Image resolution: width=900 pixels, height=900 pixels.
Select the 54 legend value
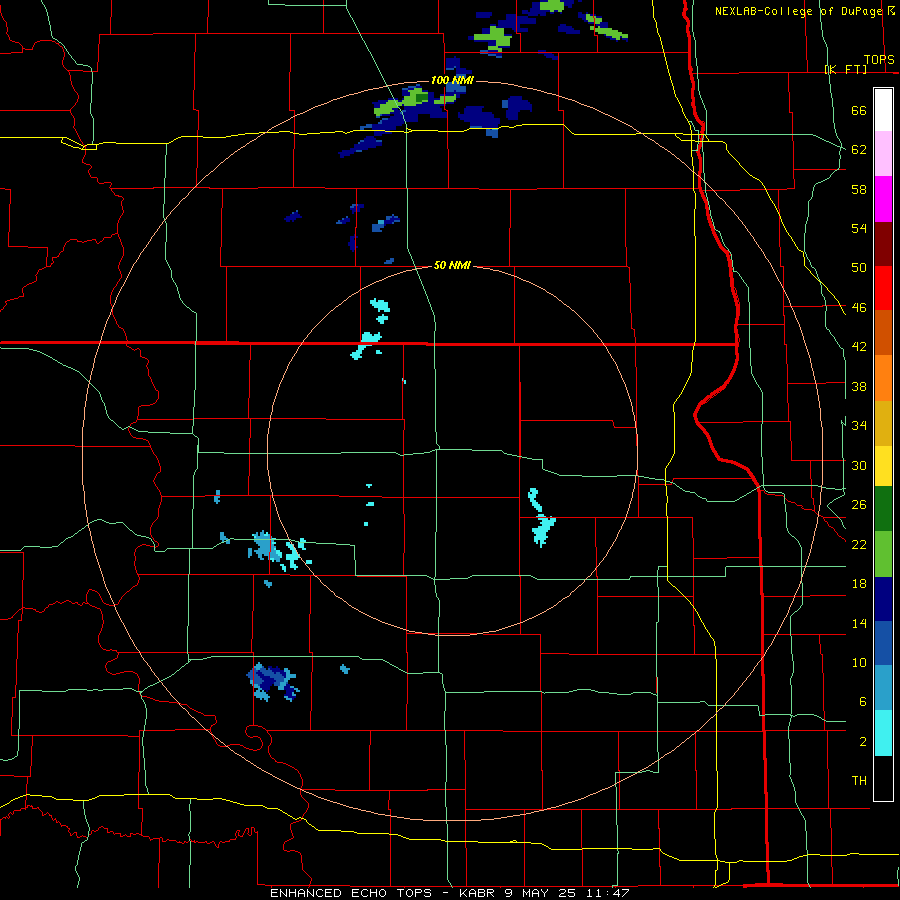click(x=859, y=228)
